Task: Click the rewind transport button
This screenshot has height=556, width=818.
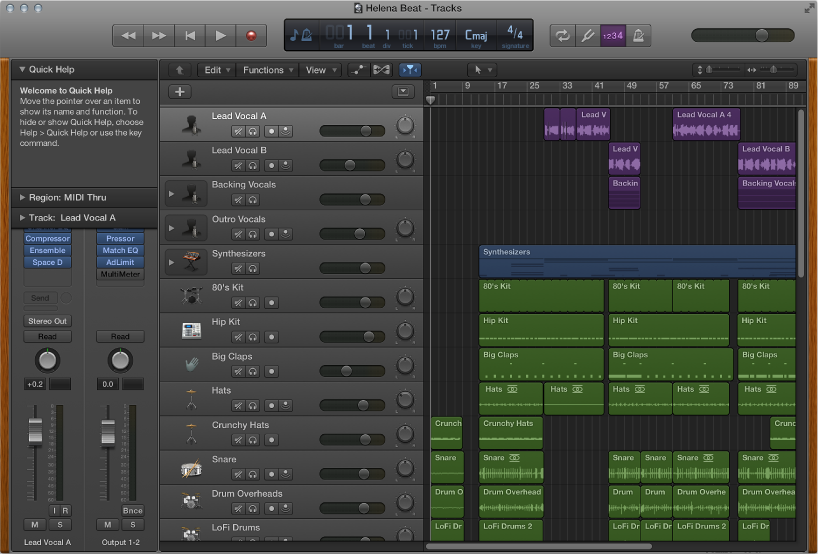Action: [x=128, y=36]
